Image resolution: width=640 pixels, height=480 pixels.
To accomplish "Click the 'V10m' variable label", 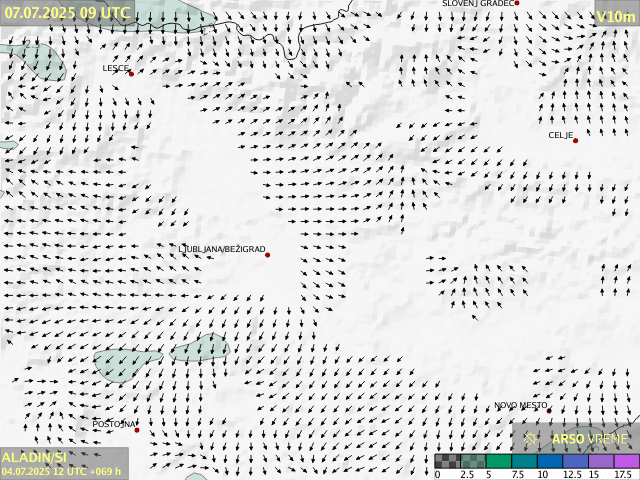I will click(616, 17).
